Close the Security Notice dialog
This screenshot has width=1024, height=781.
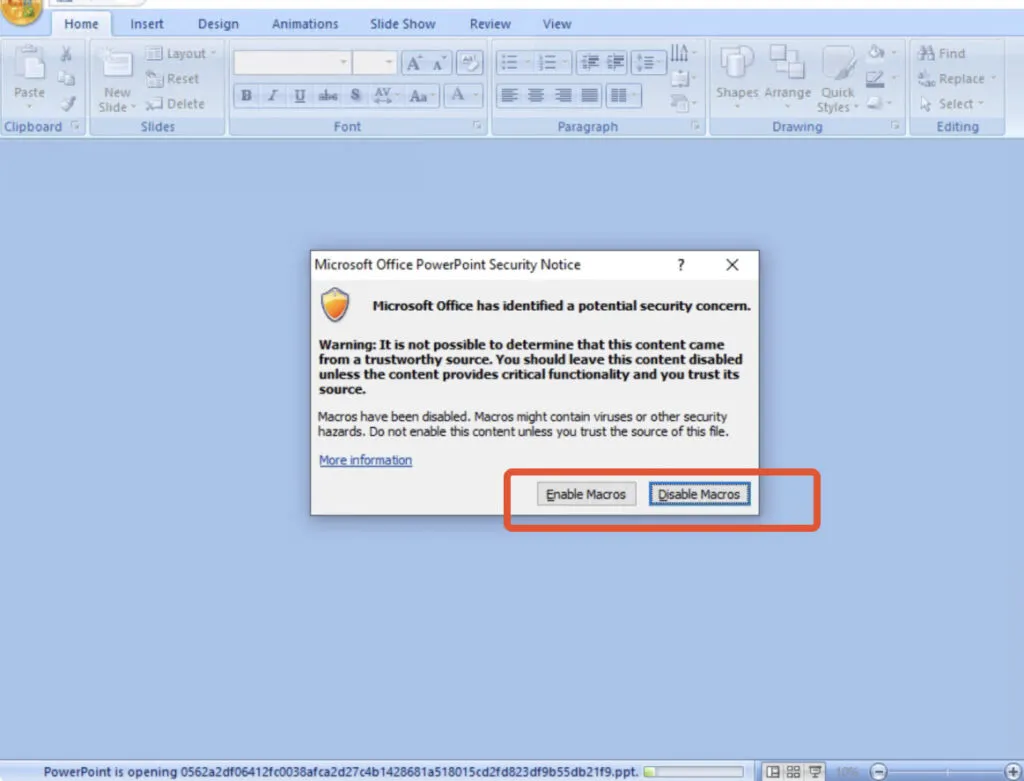point(732,264)
